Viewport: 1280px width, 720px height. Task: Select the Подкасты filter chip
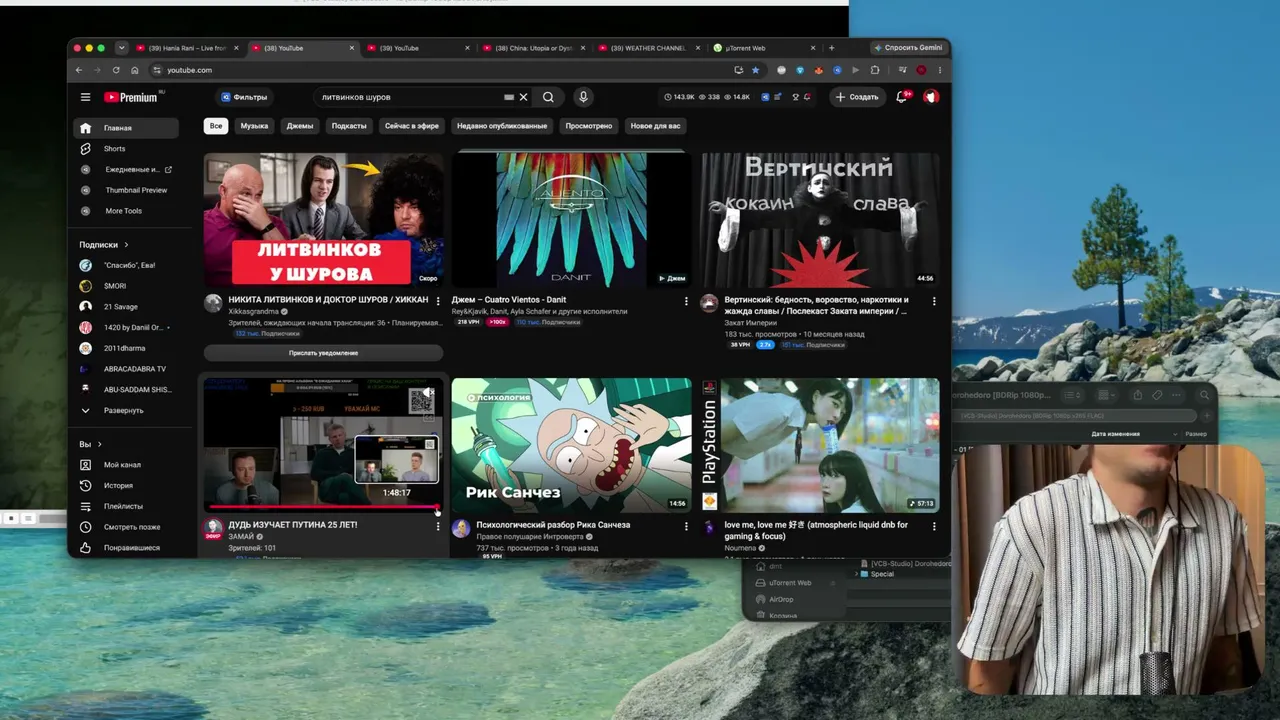click(x=349, y=126)
